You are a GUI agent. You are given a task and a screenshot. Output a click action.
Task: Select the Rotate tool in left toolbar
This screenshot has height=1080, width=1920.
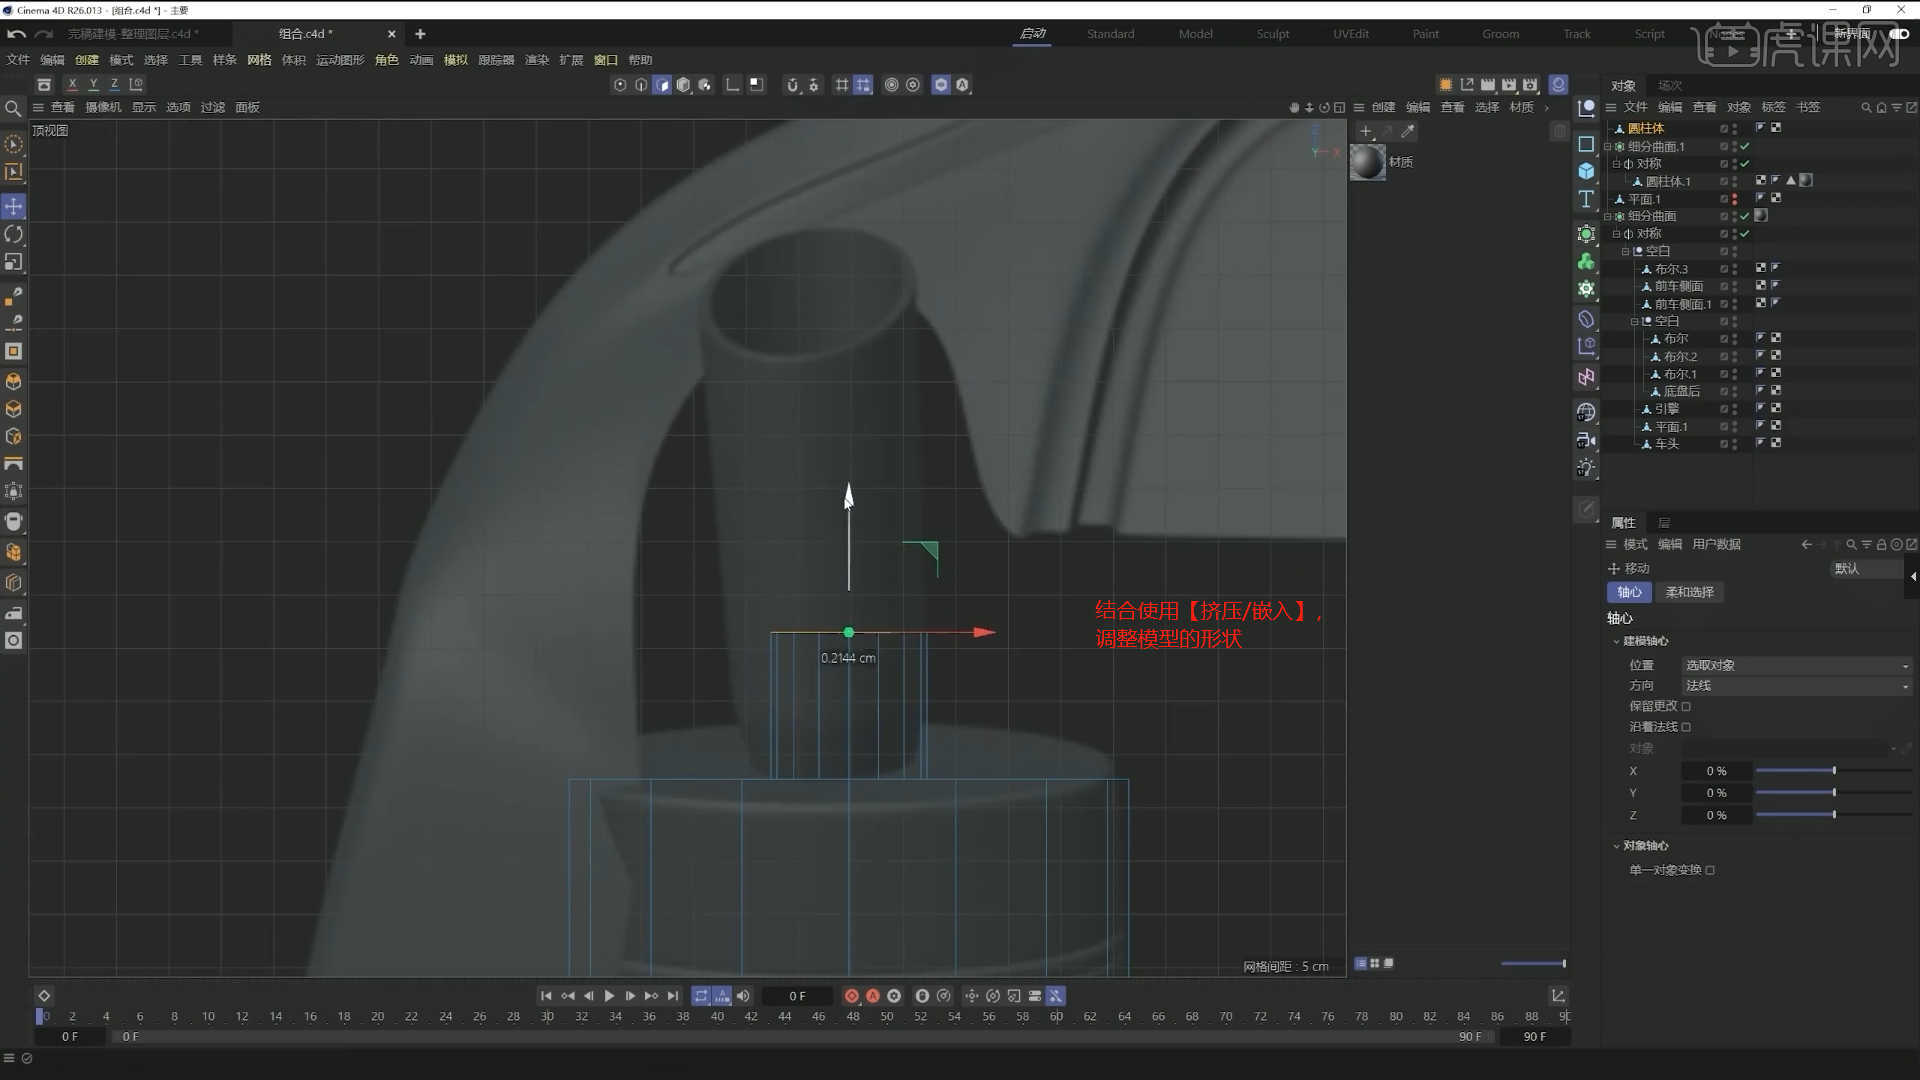(x=14, y=234)
